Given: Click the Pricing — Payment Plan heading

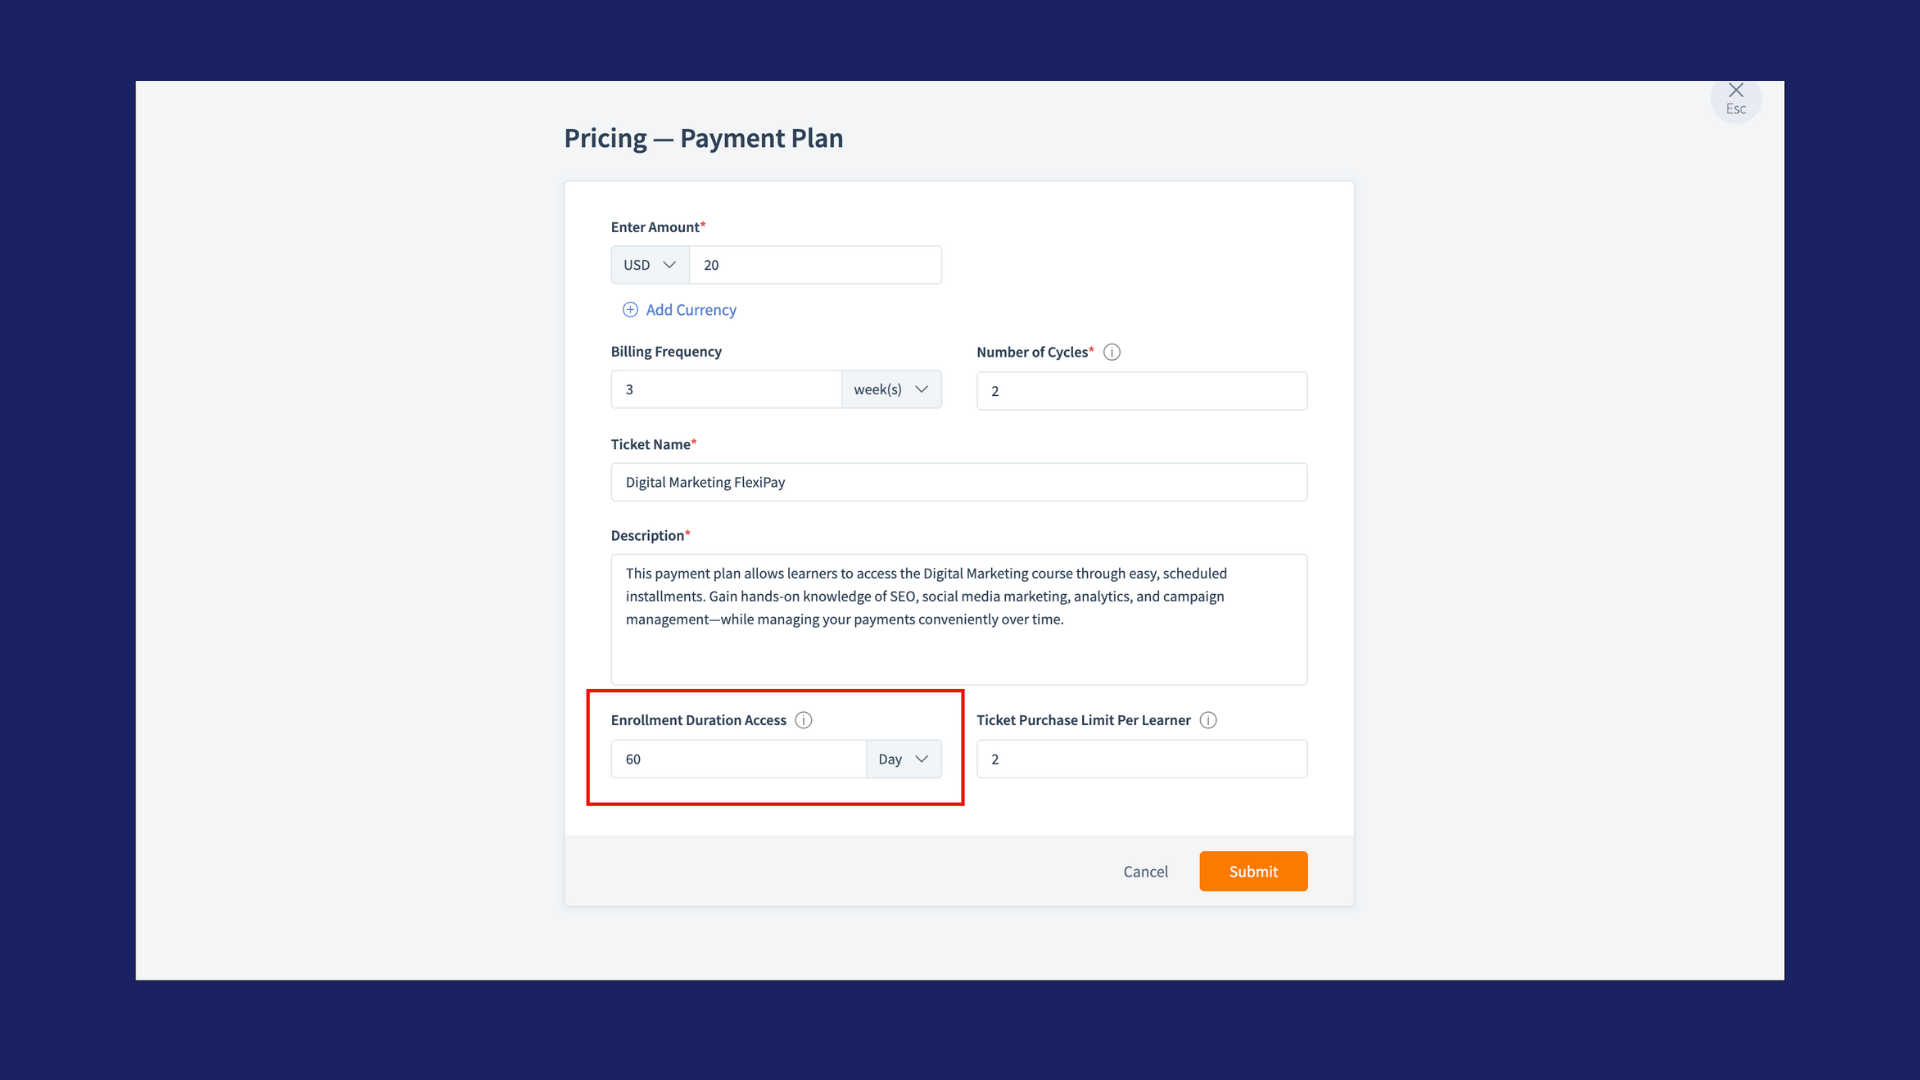Looking at the screenshot, I should click(703, 138).
